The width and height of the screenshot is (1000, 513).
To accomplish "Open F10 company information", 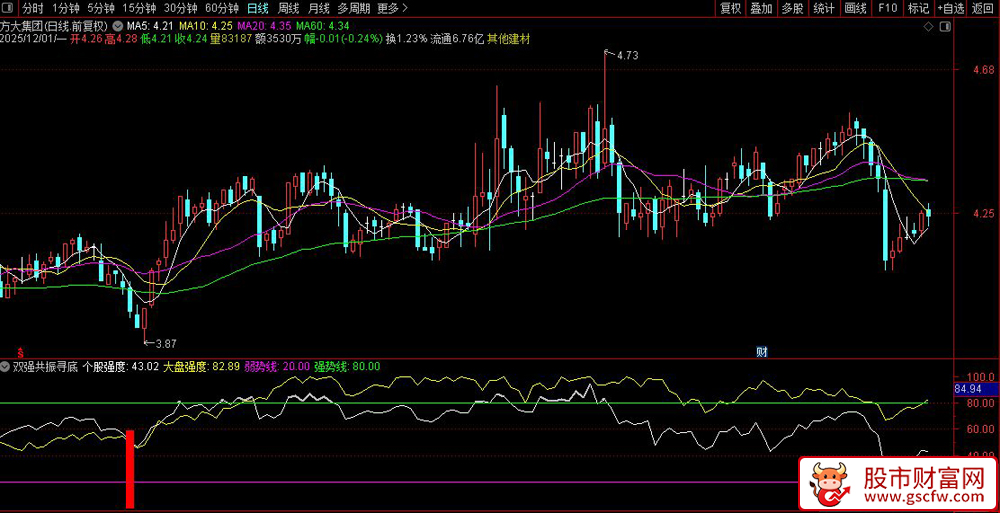I will (887, 8).
